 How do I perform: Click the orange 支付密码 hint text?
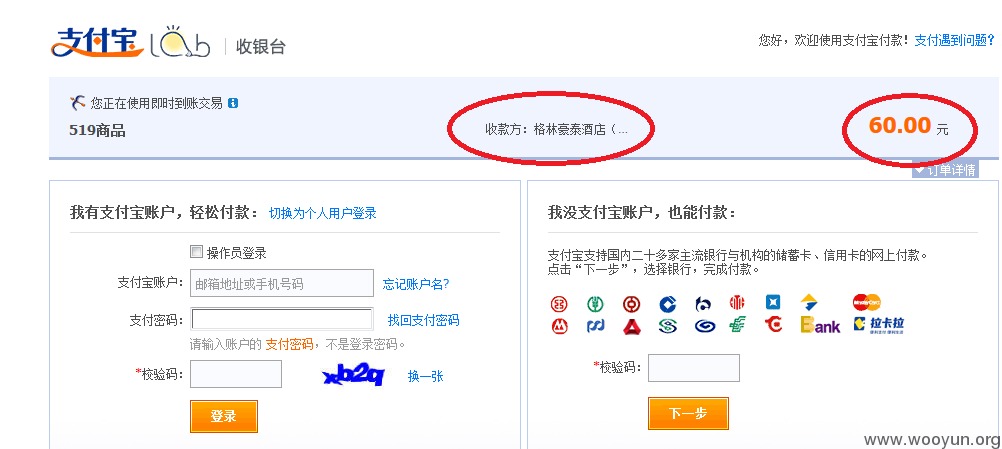(x=289, y=344)
